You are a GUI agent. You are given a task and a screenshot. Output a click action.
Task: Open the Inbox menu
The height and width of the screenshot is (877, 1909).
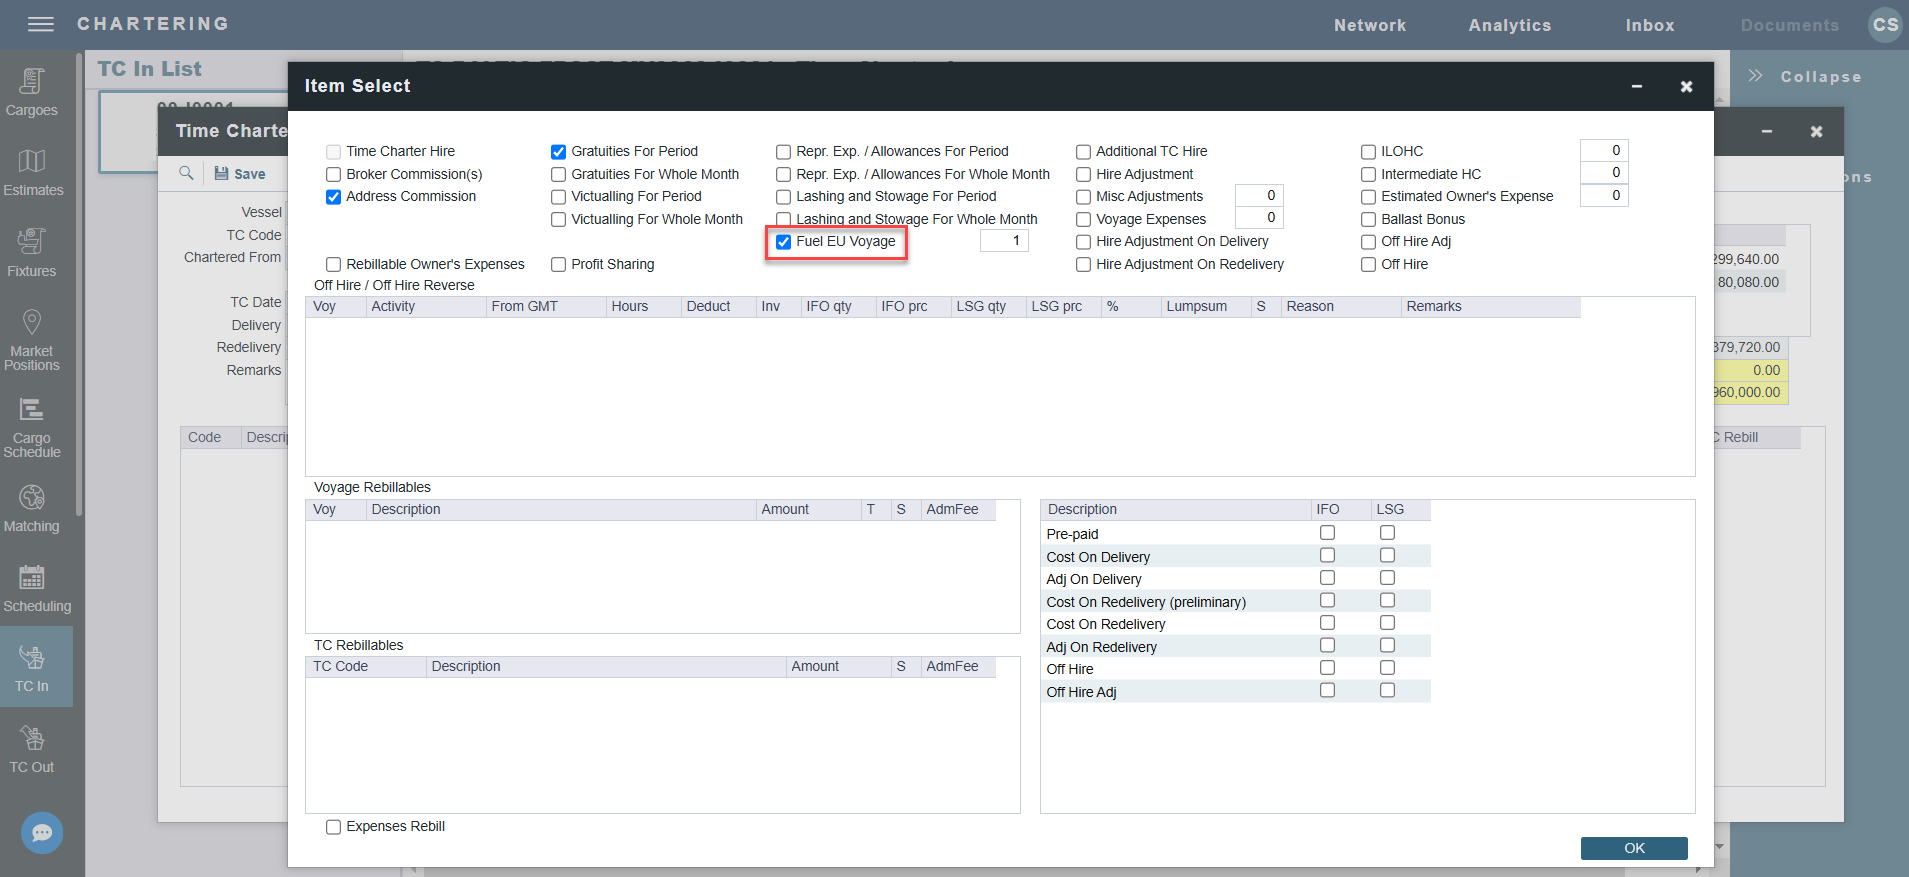(1649, 25)
